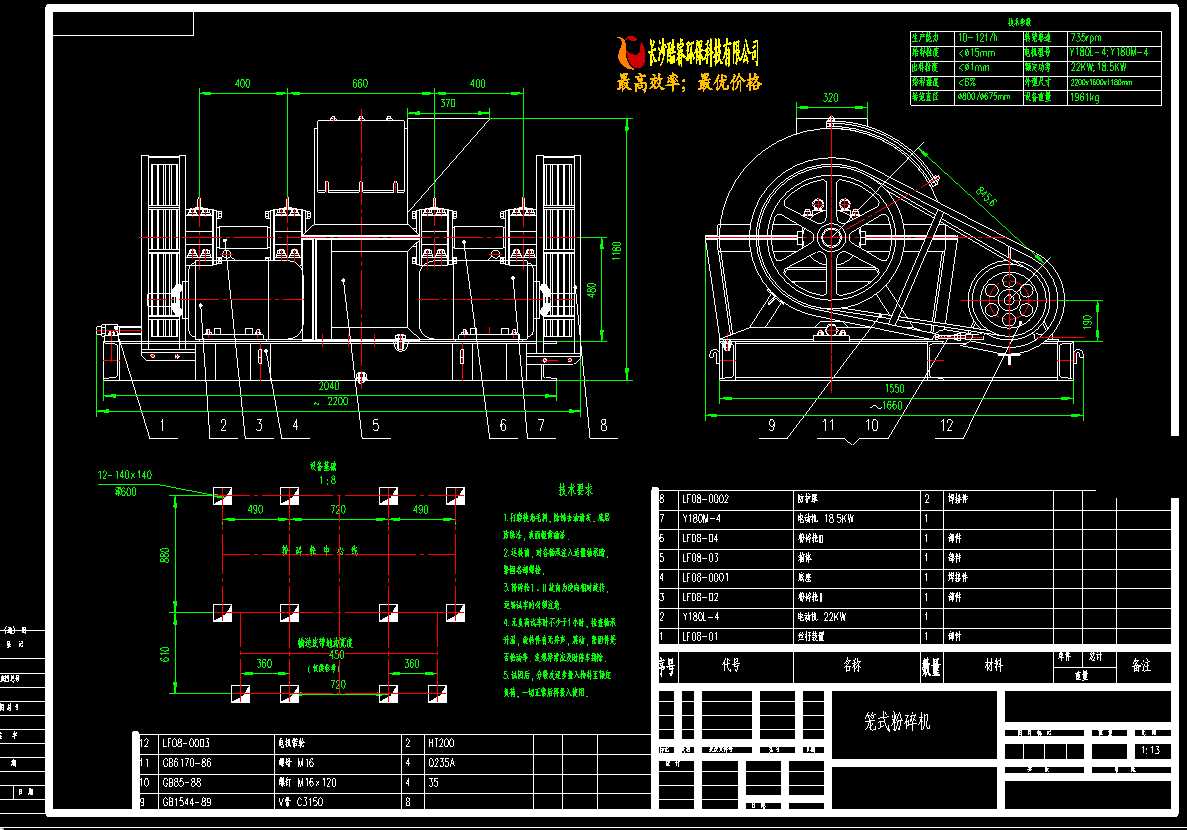Click the title block text '笼式粉碎机'
The height and width of the screenshot is (830, 1187).
click(x=897, y=721)
